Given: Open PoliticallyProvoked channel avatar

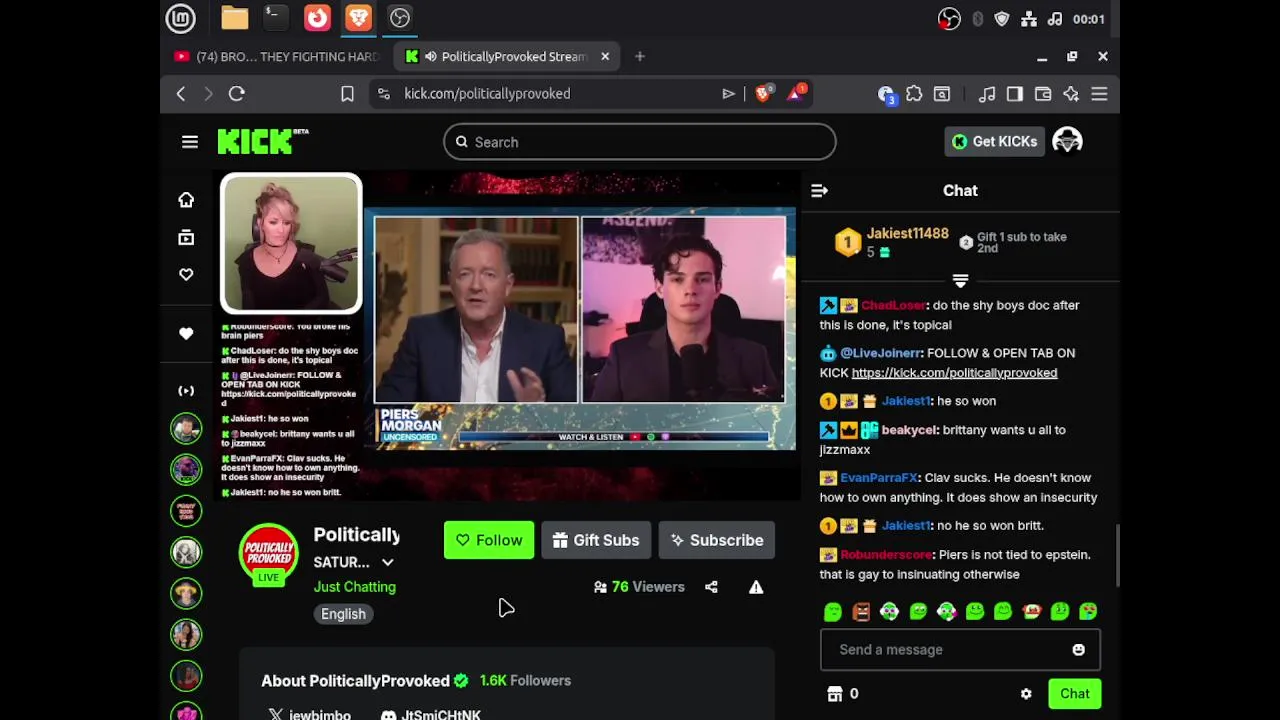Looking at the screenshot, I should pos(268,554).
